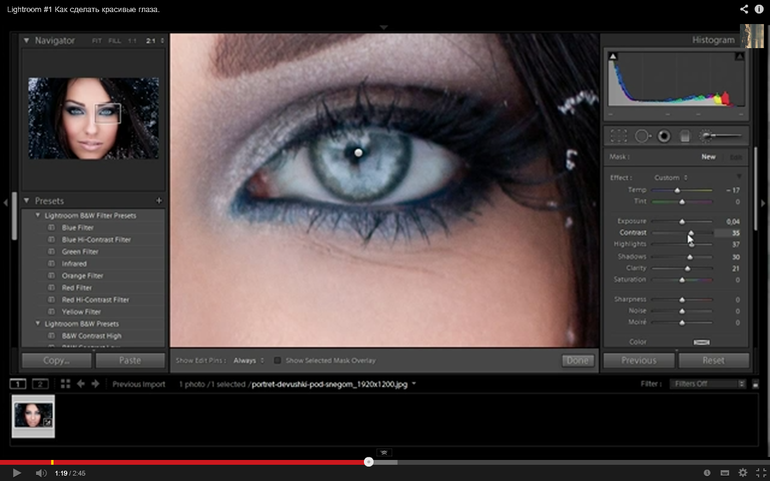
Task: Select the Red Eye Correction tool
Action: pyautogui.click(x=664, y=135)
